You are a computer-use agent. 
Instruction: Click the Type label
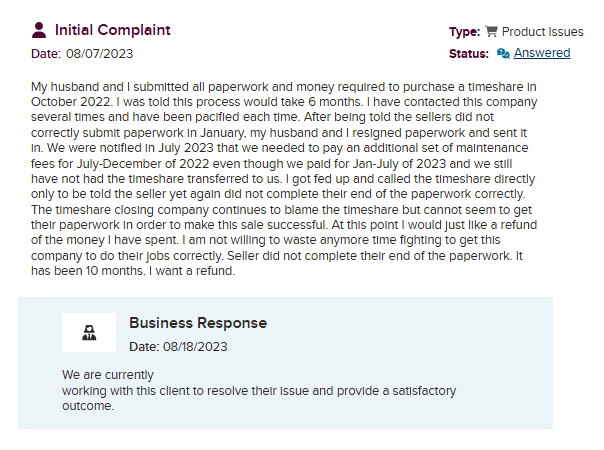point(465,32)
